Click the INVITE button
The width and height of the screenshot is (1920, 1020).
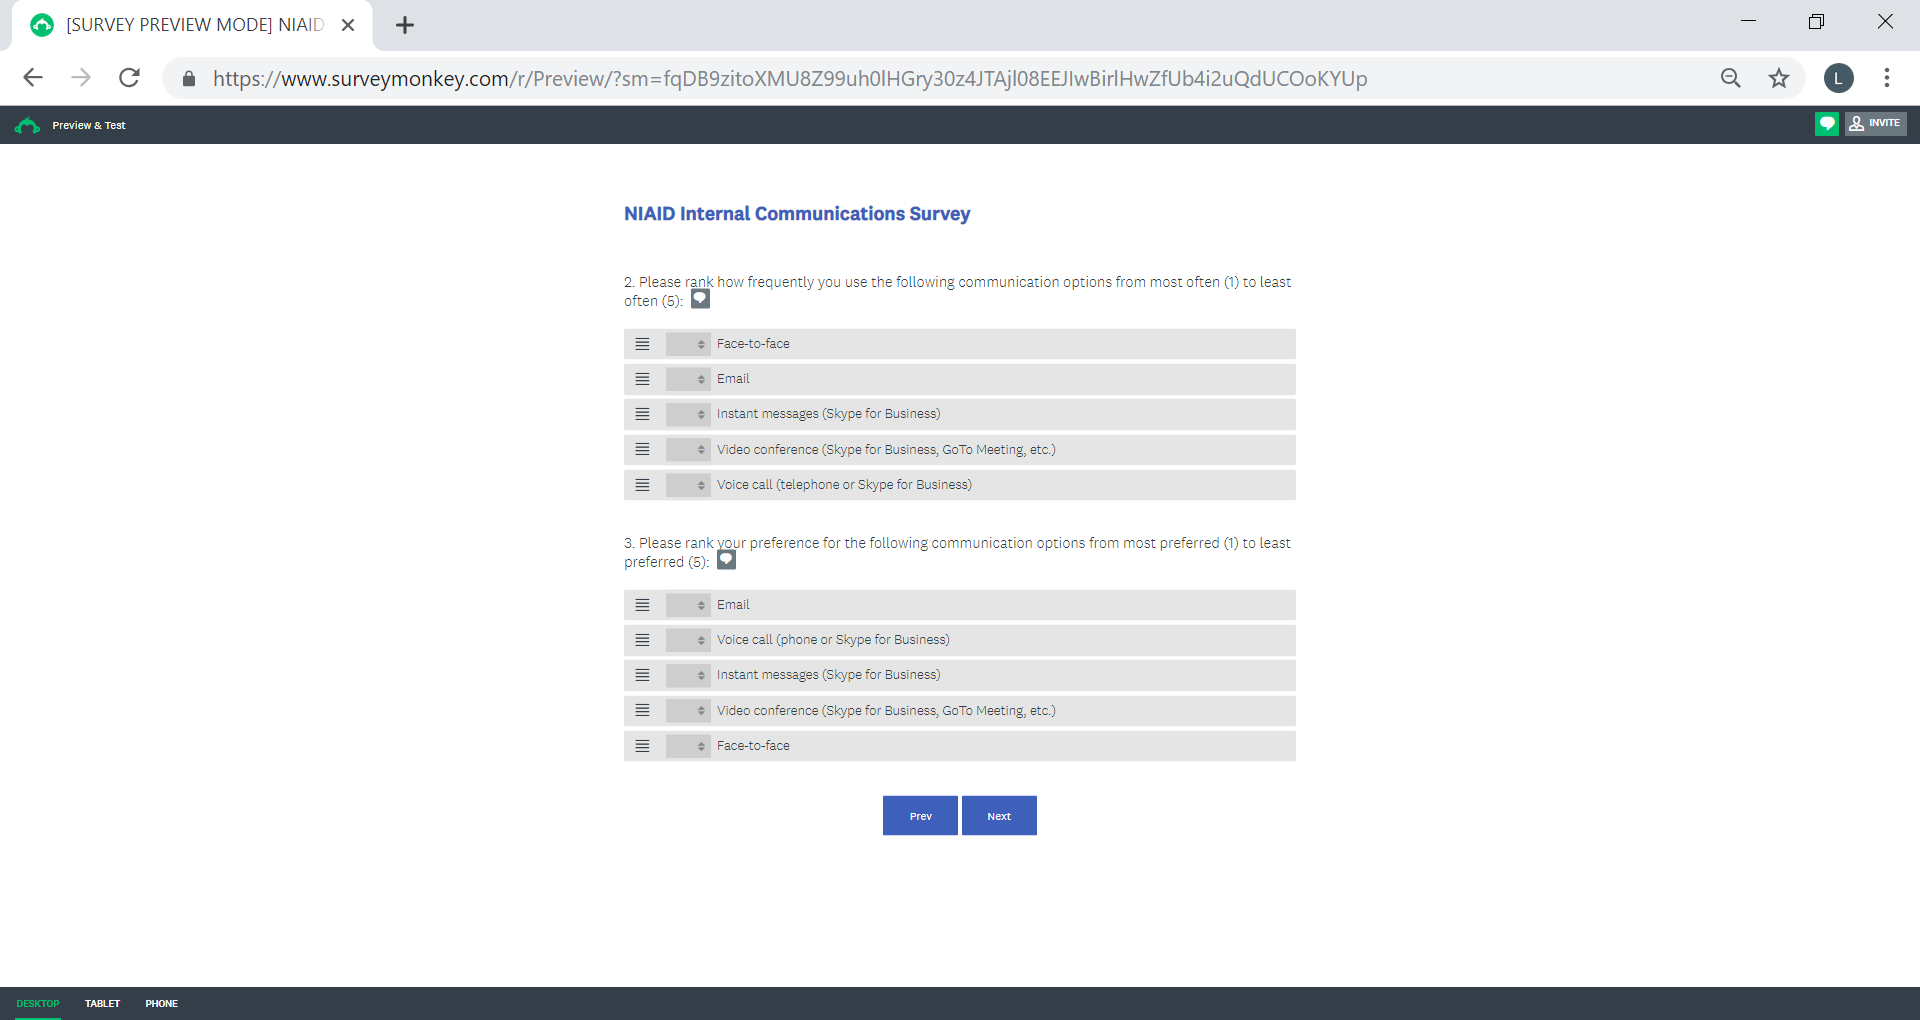(x=1875, y=124)
